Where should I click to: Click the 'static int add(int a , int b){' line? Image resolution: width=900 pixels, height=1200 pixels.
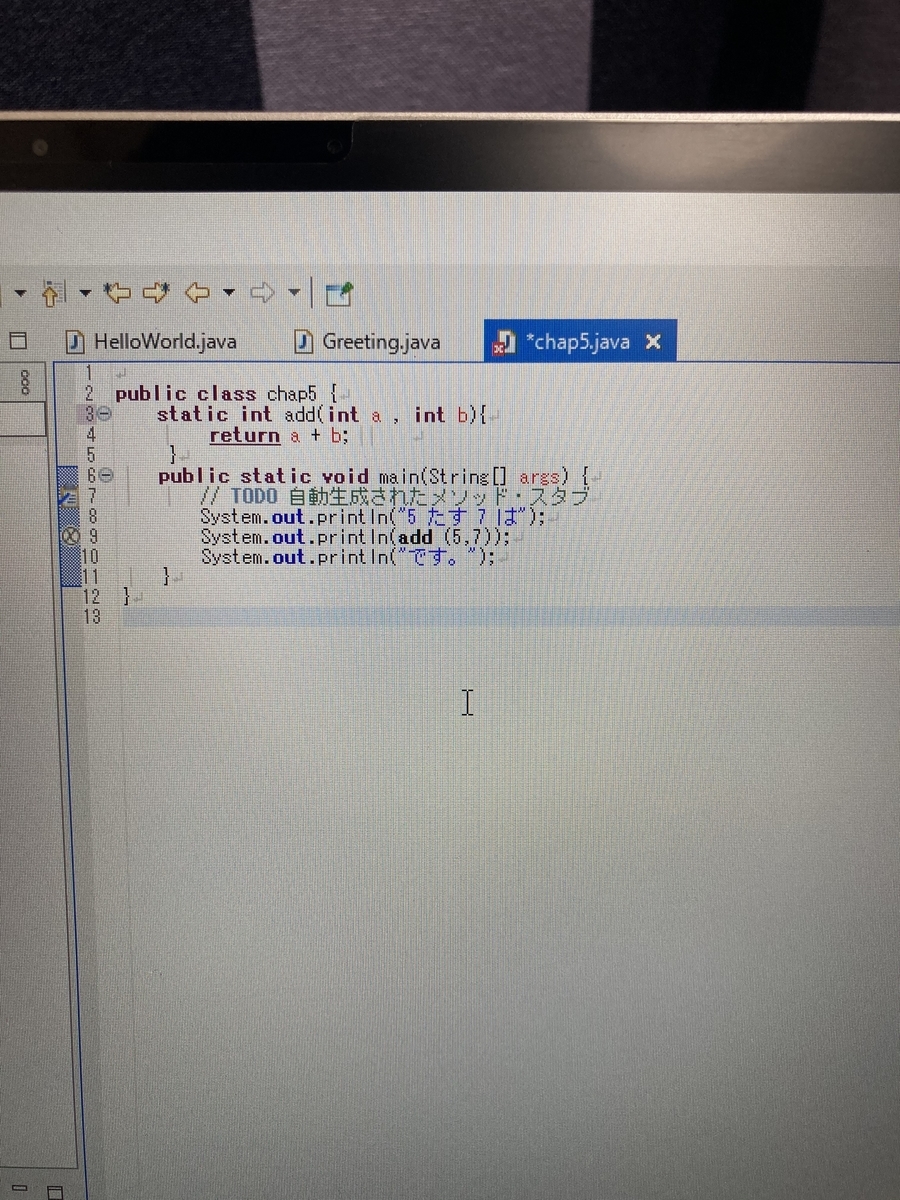(320, 414)
